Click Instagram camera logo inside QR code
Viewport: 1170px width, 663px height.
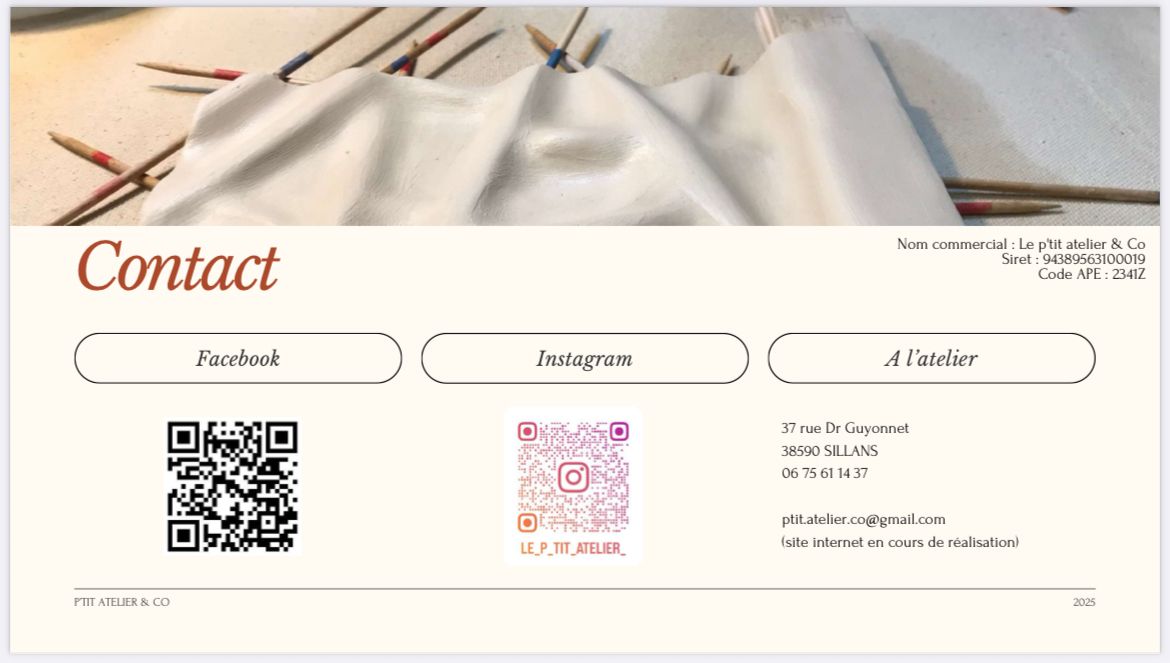573,477
